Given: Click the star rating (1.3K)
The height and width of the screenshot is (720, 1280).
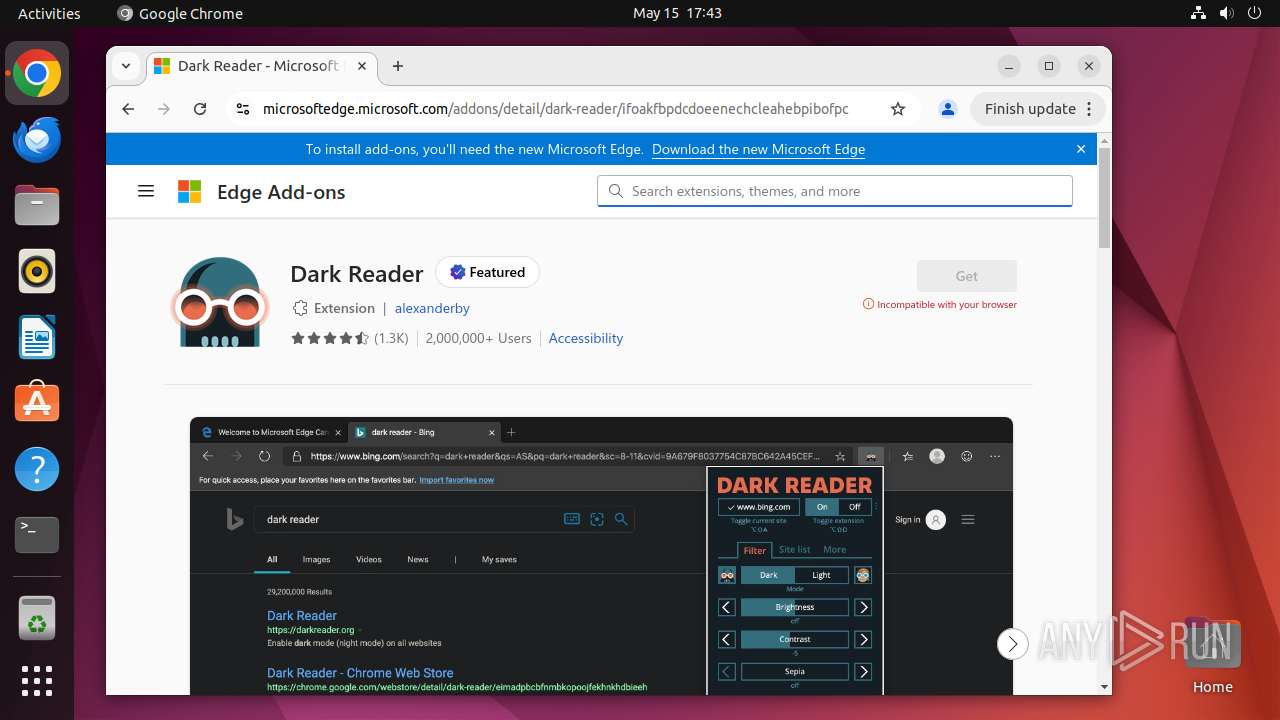Looking at the screenshot, I should [x=349, y=338].
